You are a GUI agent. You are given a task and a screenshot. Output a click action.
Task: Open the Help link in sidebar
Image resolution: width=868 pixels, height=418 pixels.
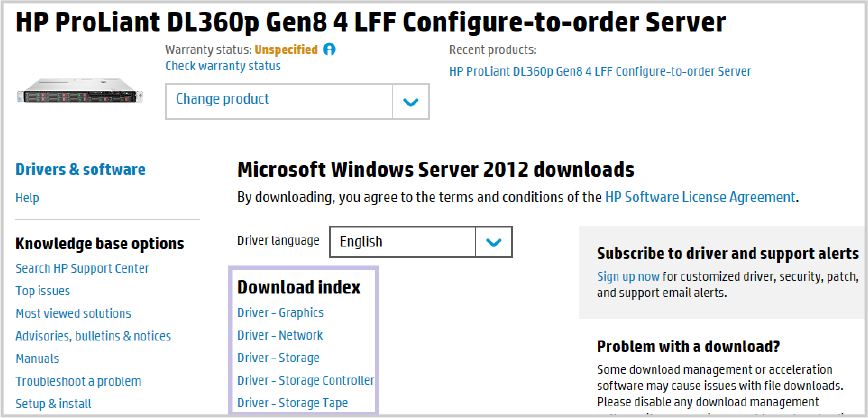[x=27, y=198]
